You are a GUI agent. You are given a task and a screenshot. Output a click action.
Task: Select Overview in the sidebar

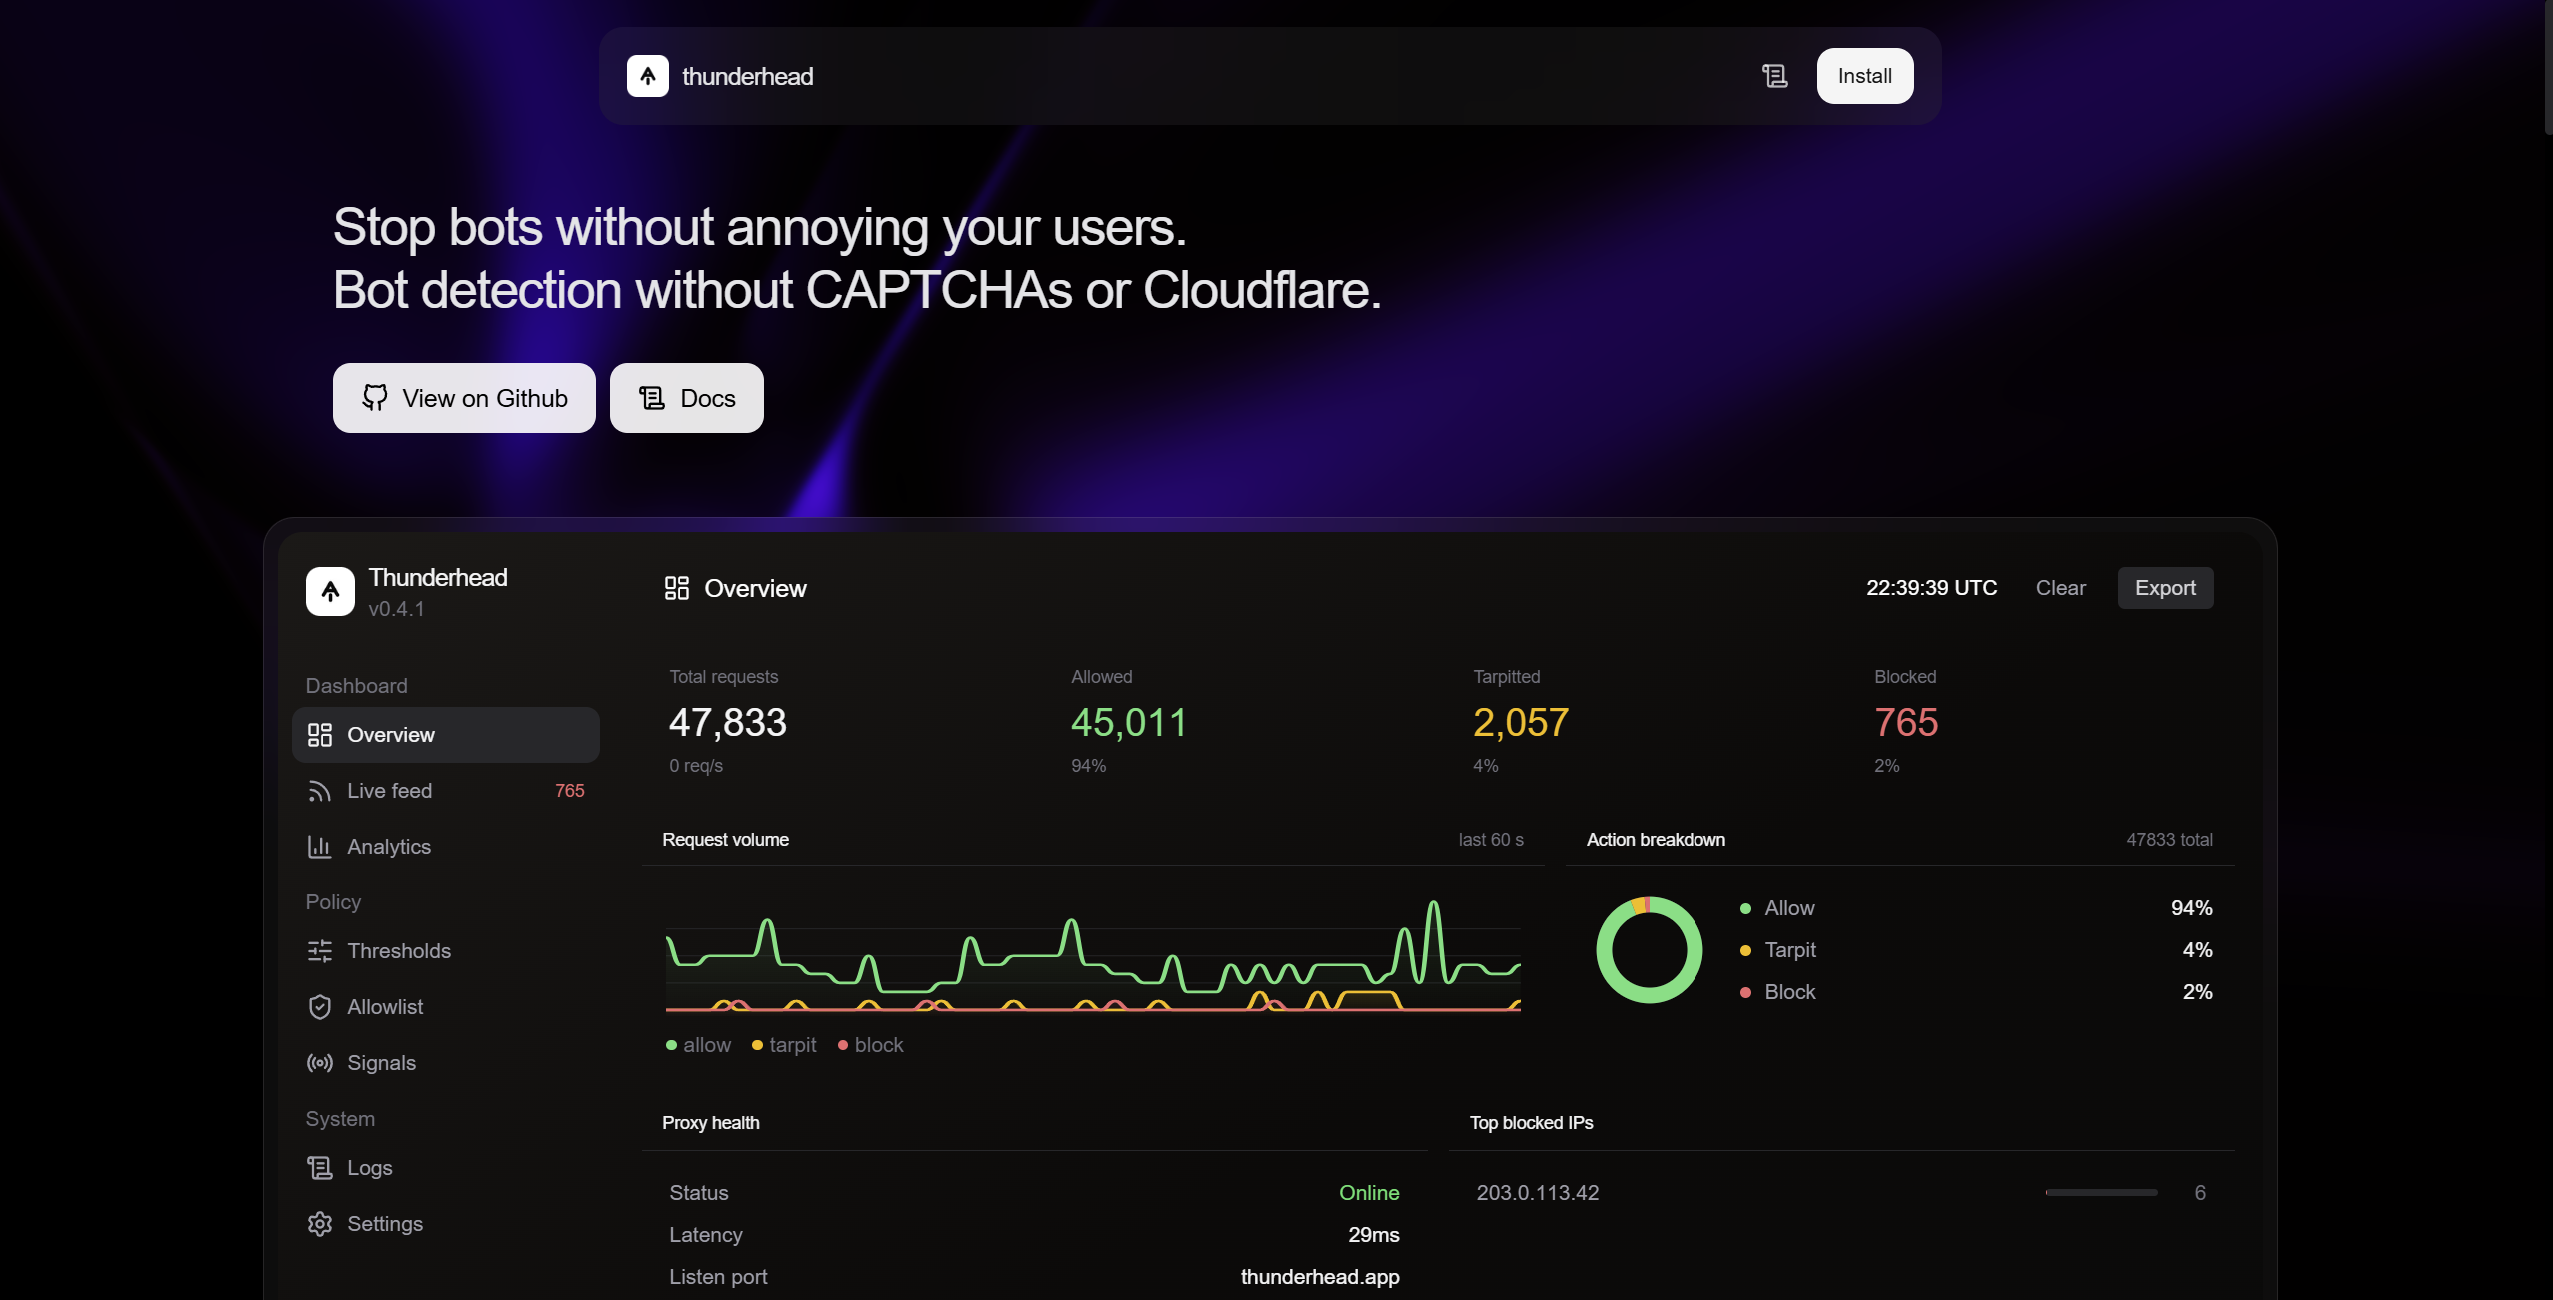coord(446,735)
